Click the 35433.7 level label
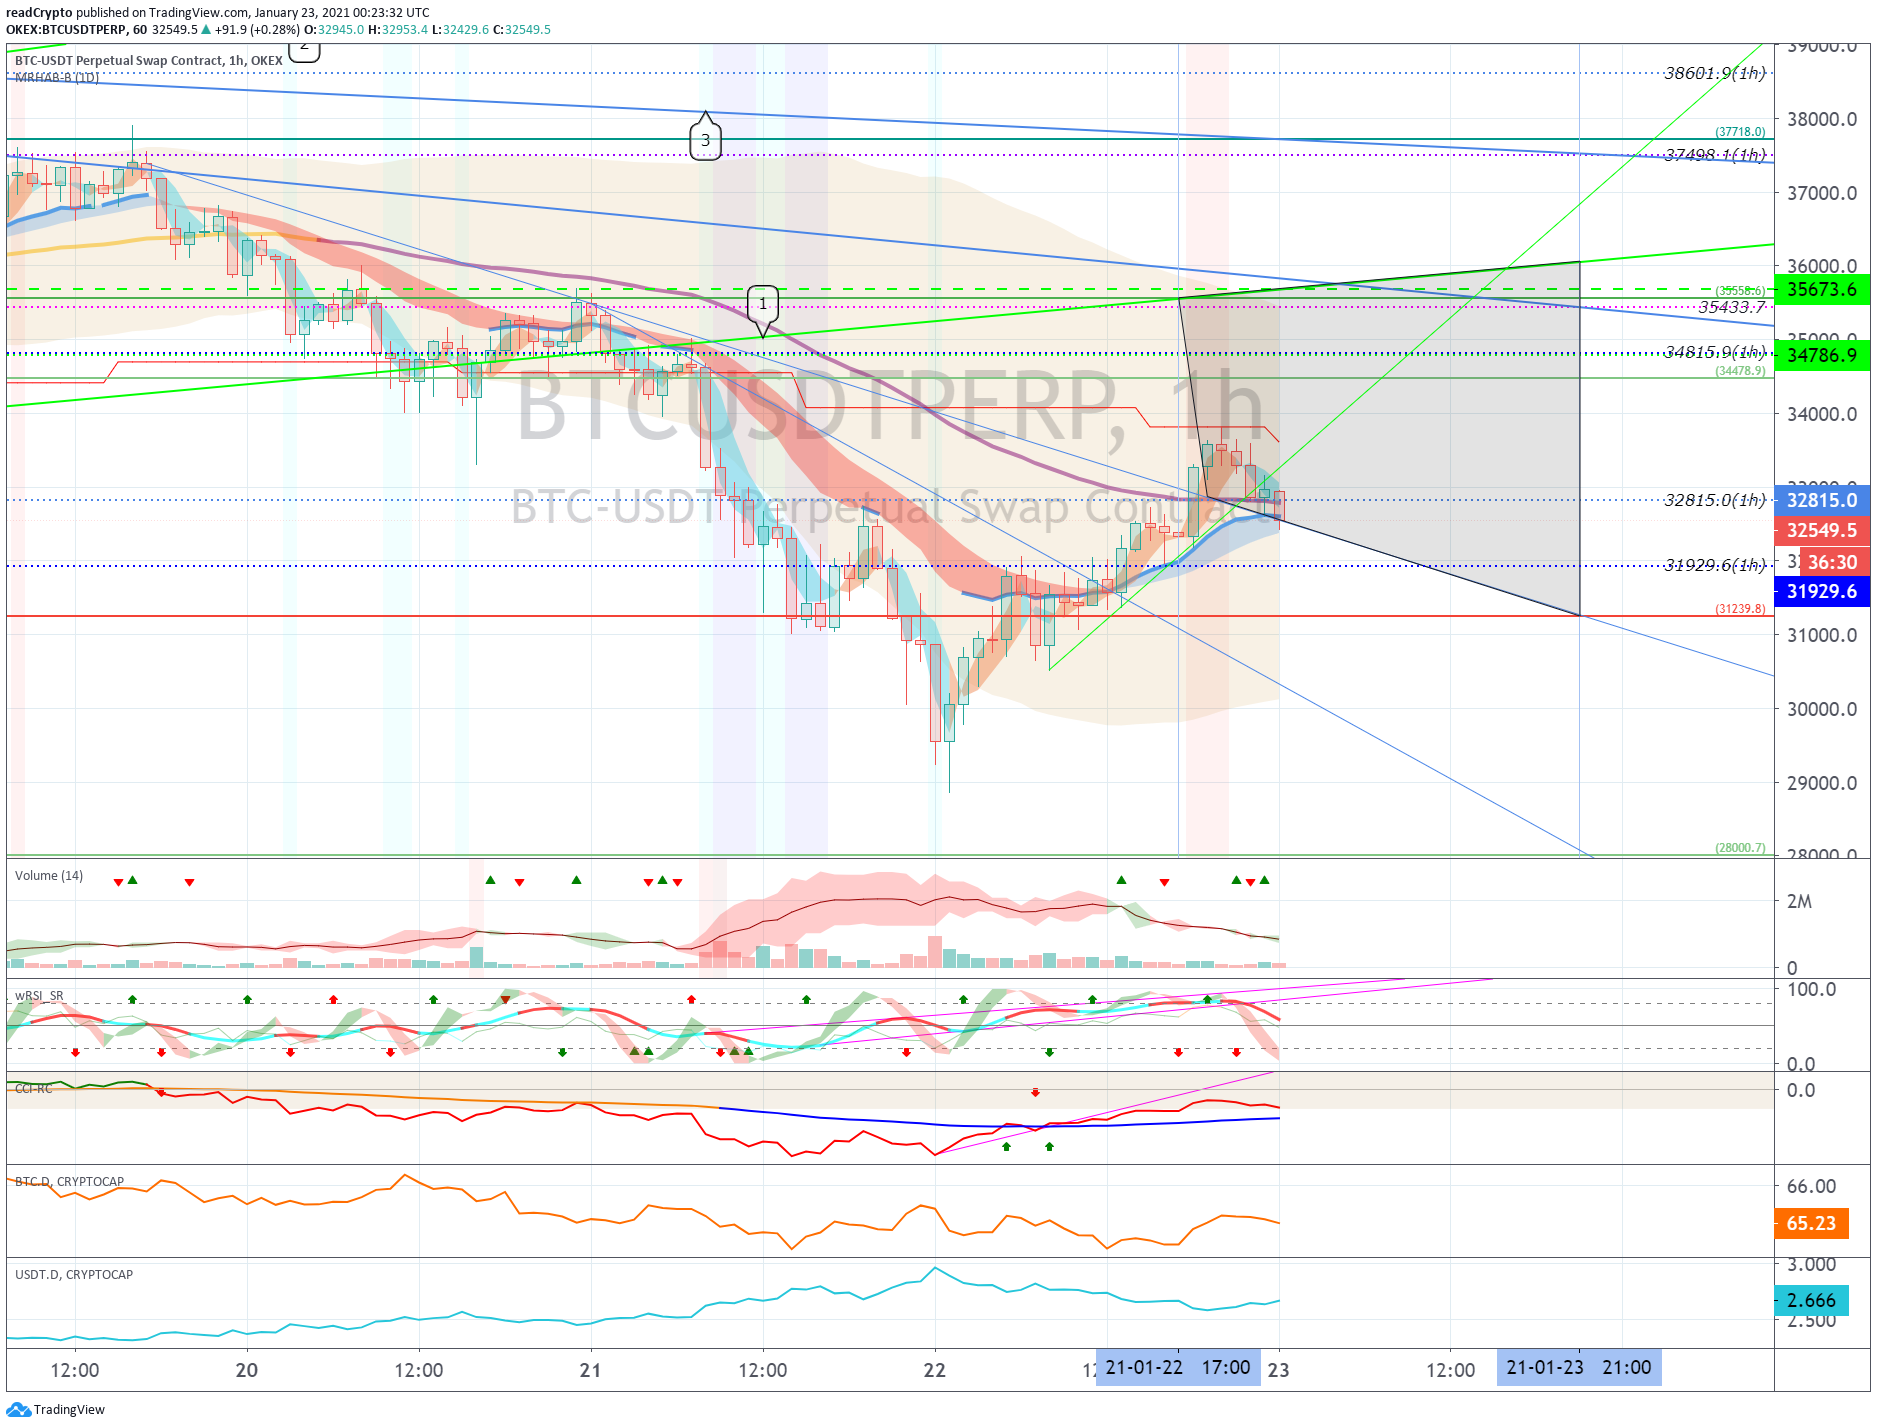This screenshot has height=1428, width=1877. point(1732,307)
